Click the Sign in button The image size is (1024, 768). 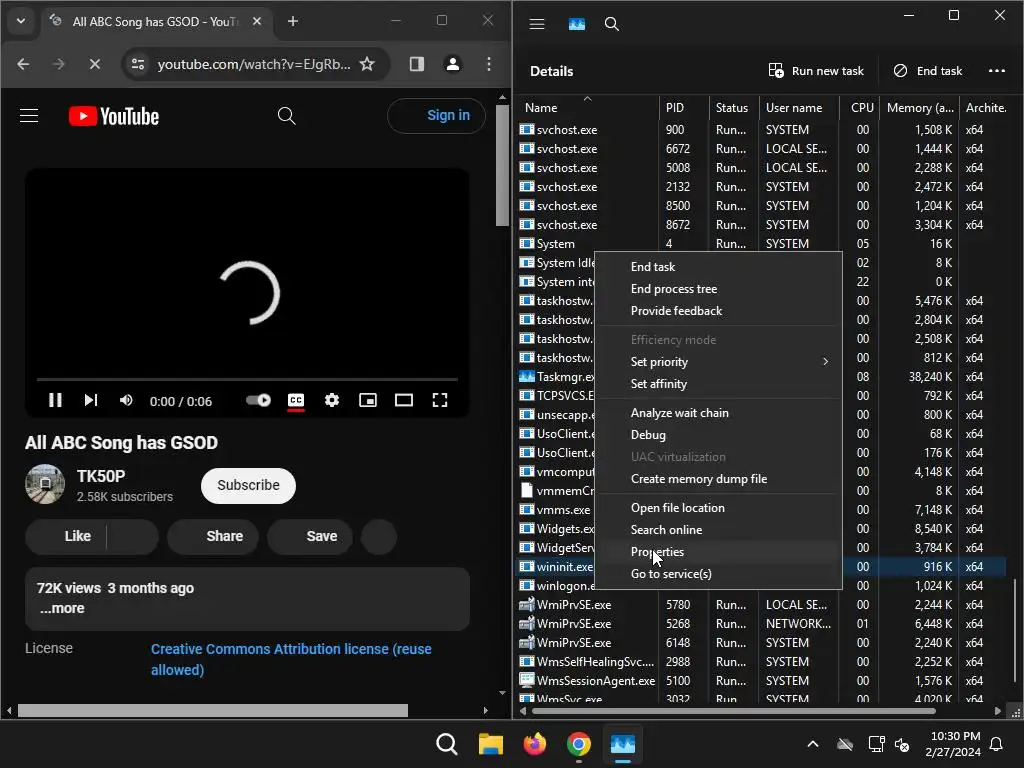pos(436,116)
